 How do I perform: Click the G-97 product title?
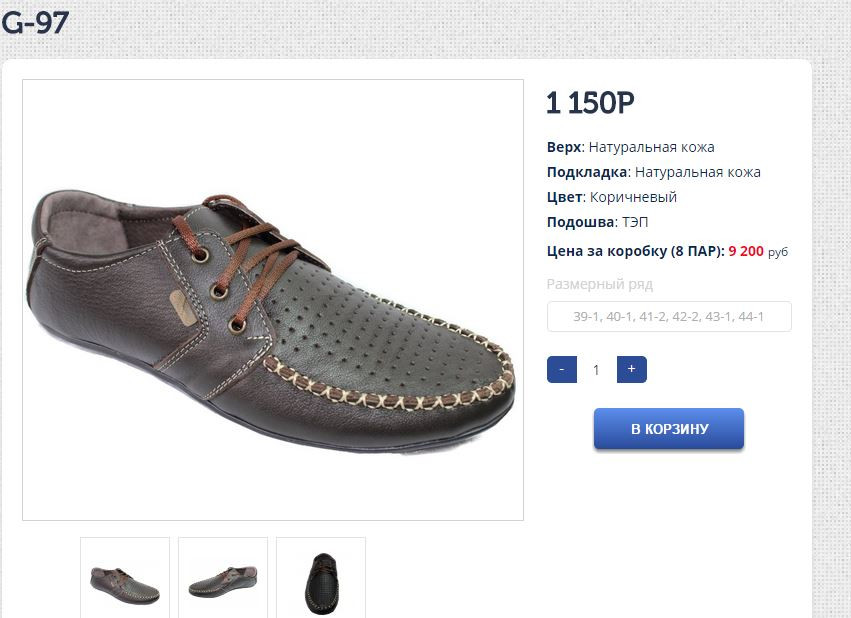pyautogui.click(x=35, y=22)
